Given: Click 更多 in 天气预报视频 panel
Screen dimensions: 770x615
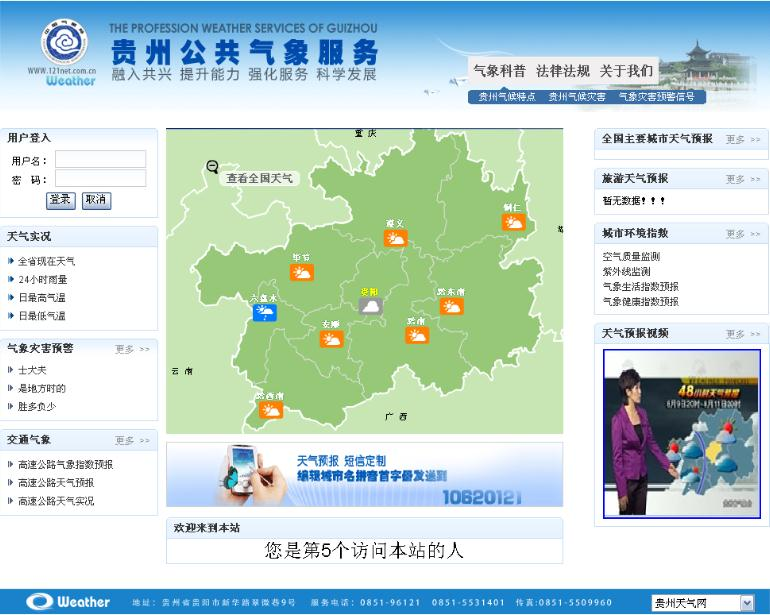Looking at the screenshot, I should tap(743, 334).
